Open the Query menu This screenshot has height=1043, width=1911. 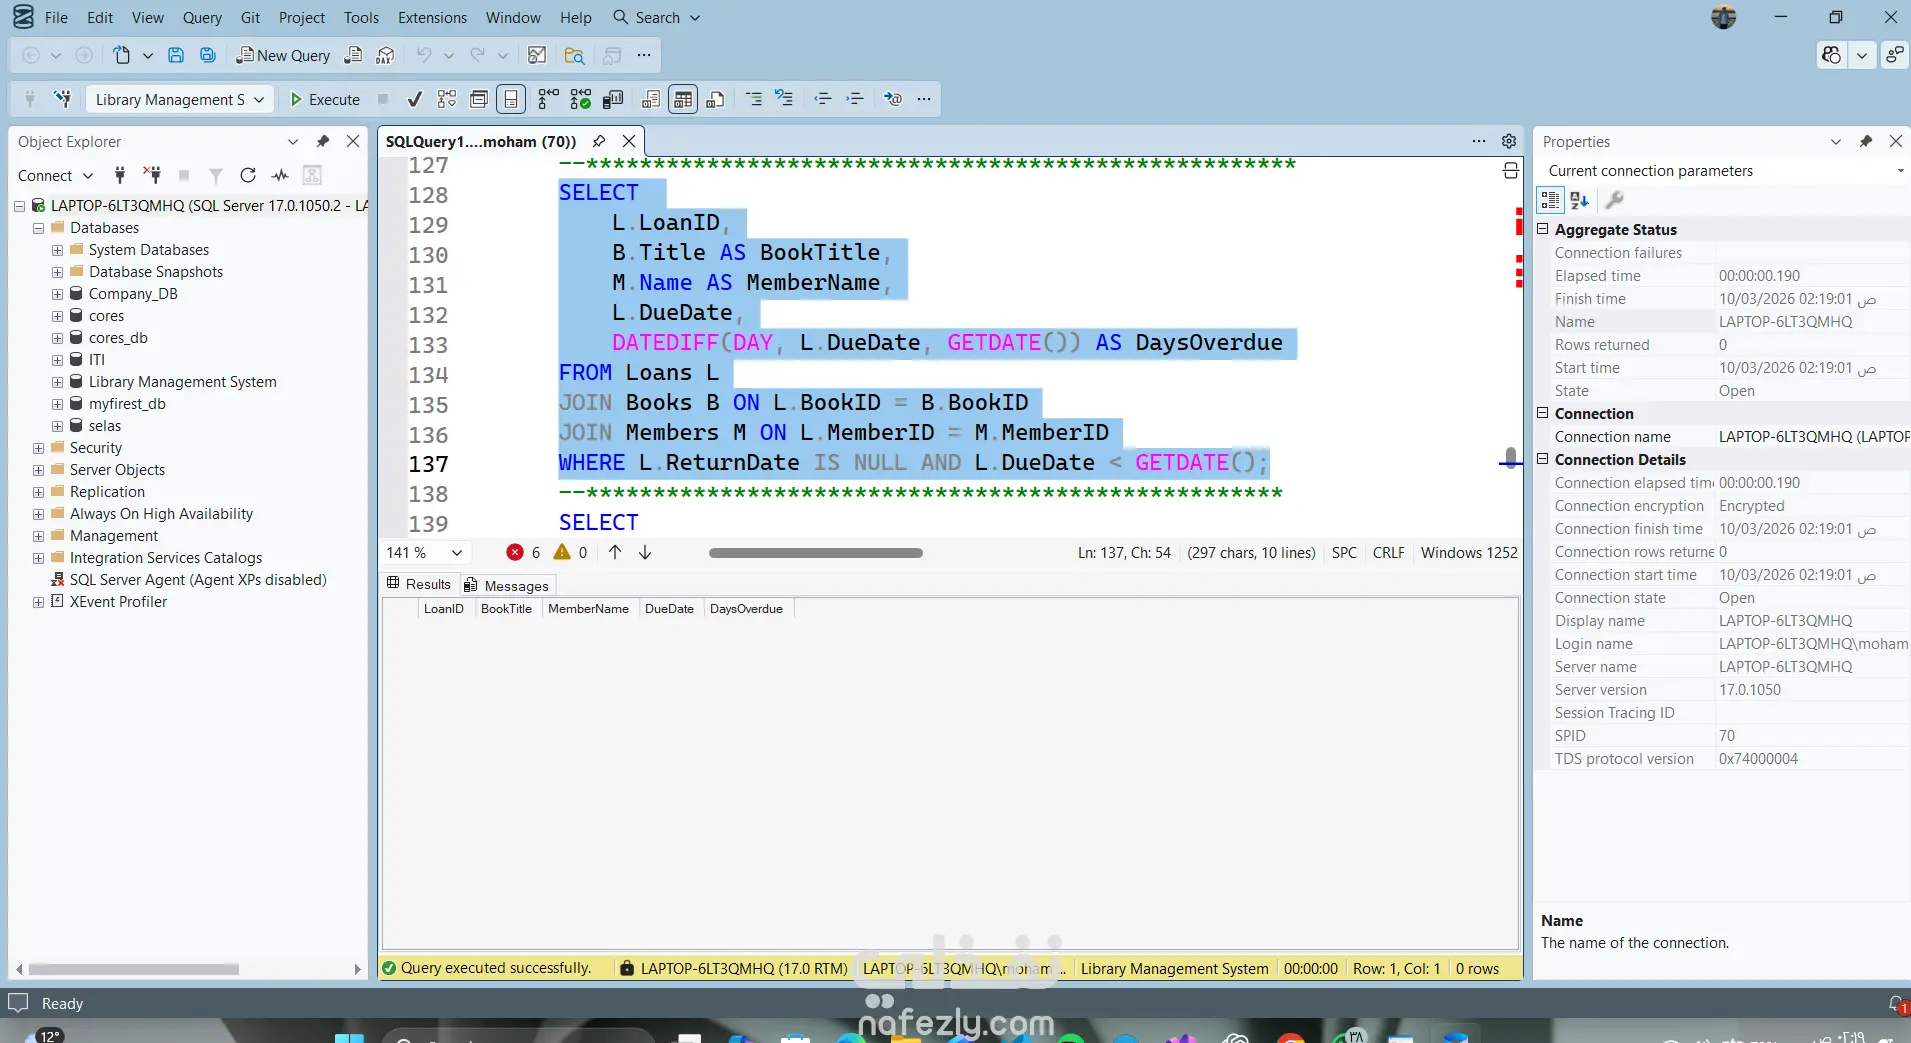tap(202, 17)
